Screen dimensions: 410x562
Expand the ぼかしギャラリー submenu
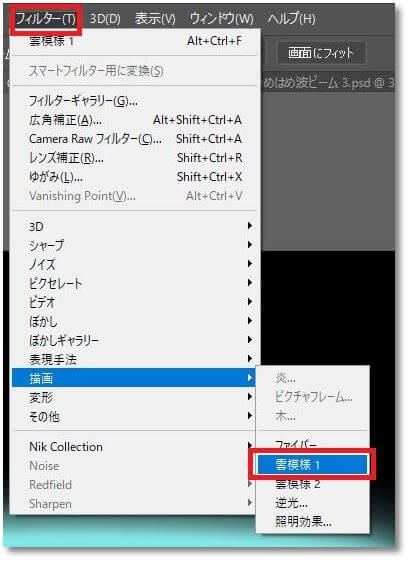click(x=135, y=340)
